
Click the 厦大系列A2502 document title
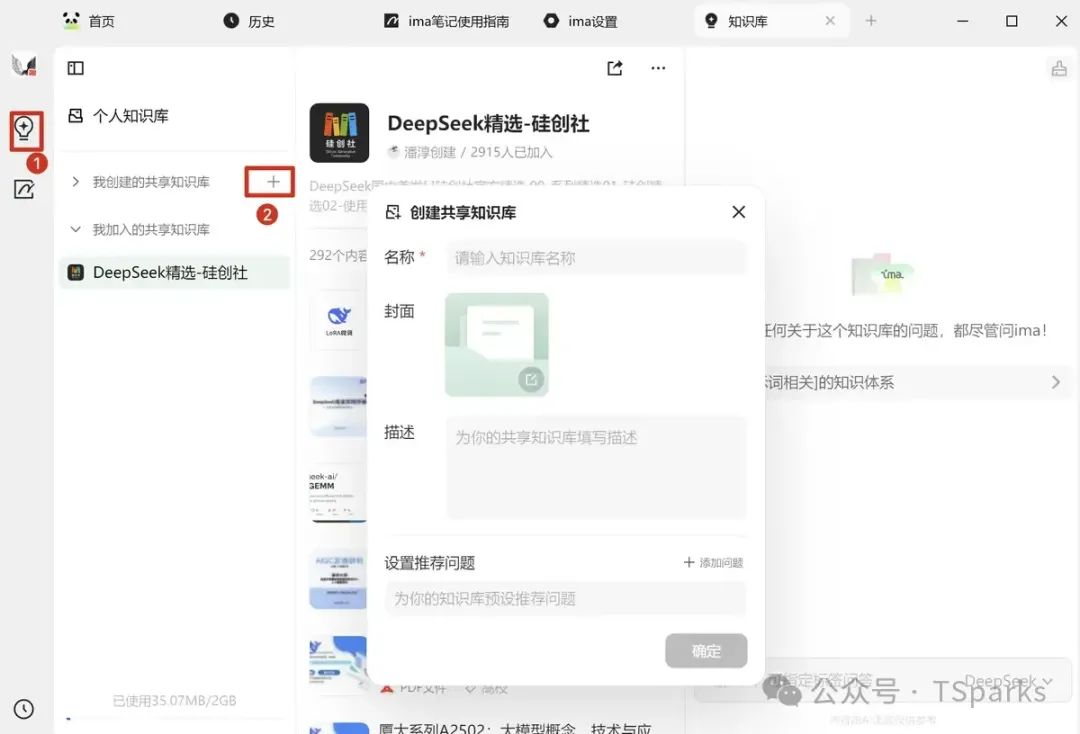pyautogui.click(x=515, y=728)
